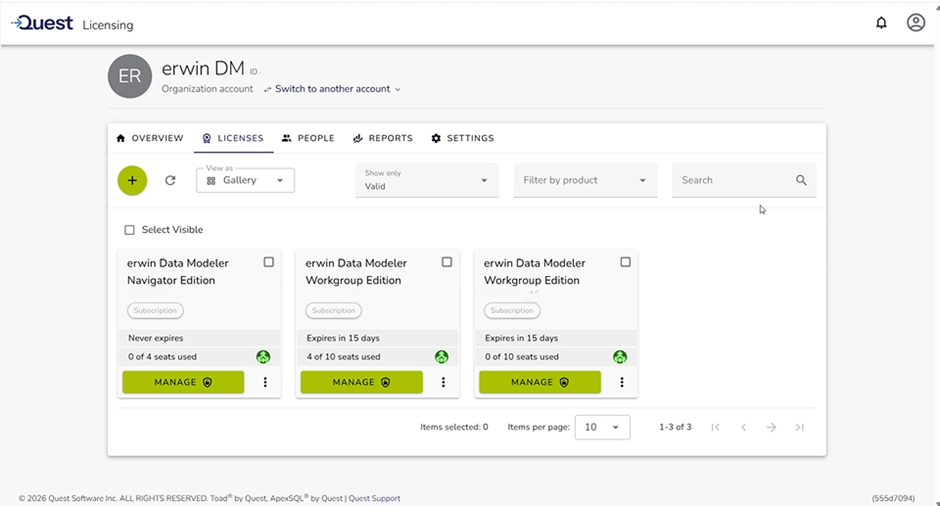Click Subscription tag on 0 of 10 seats card

(x=512, y=311)
